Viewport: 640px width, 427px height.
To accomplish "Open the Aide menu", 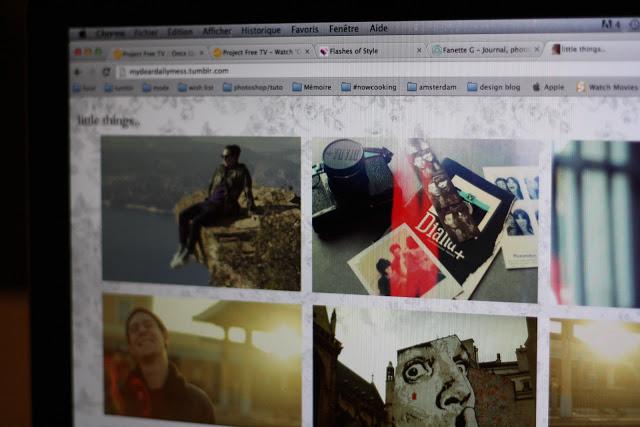I will tap(378, 29).
